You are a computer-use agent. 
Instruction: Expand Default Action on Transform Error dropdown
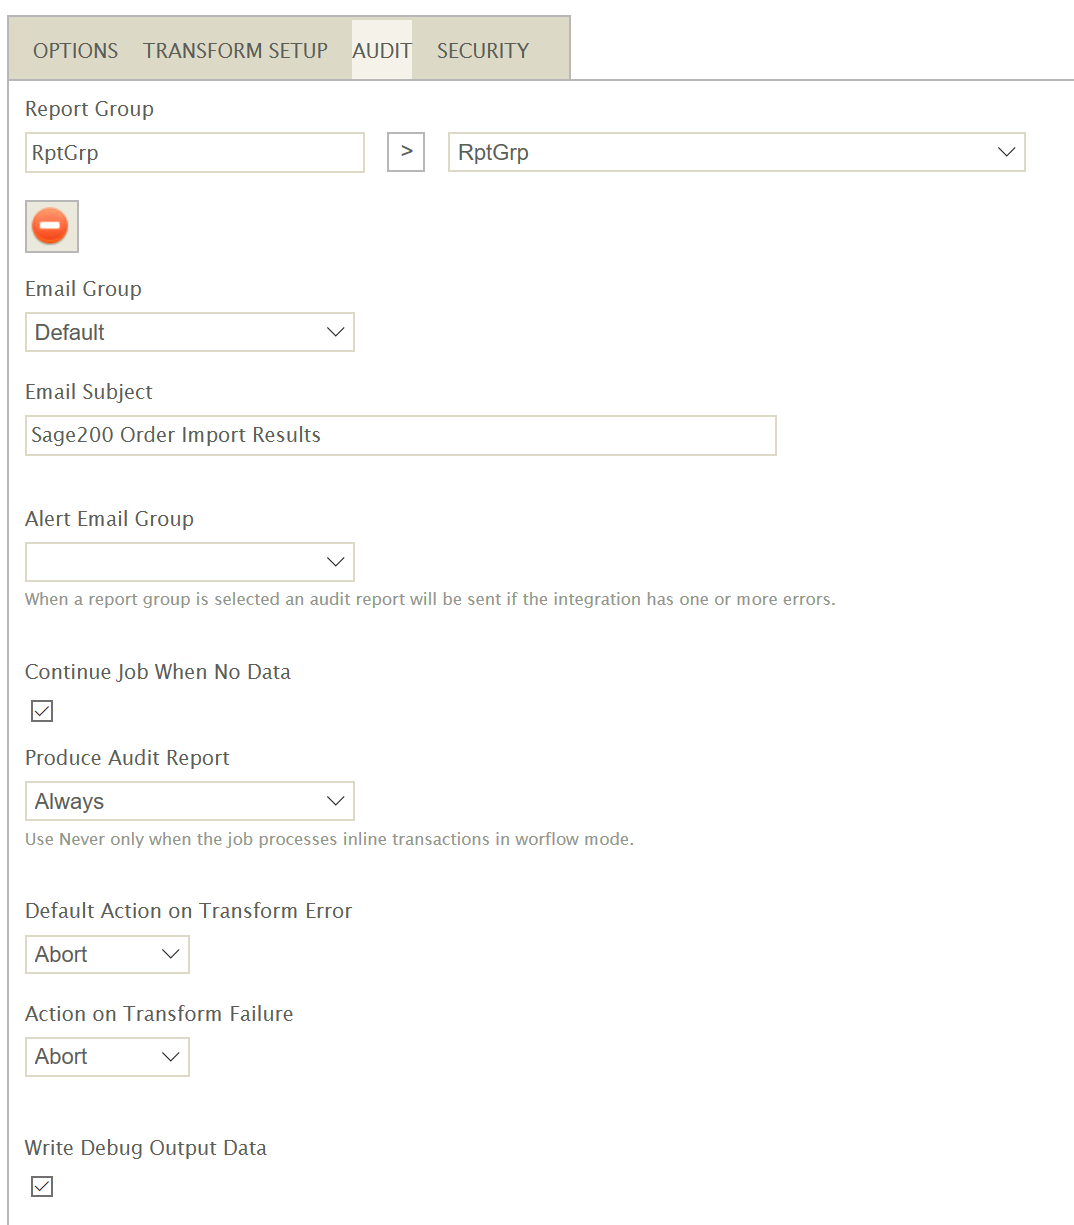click(x=107, y=954)
